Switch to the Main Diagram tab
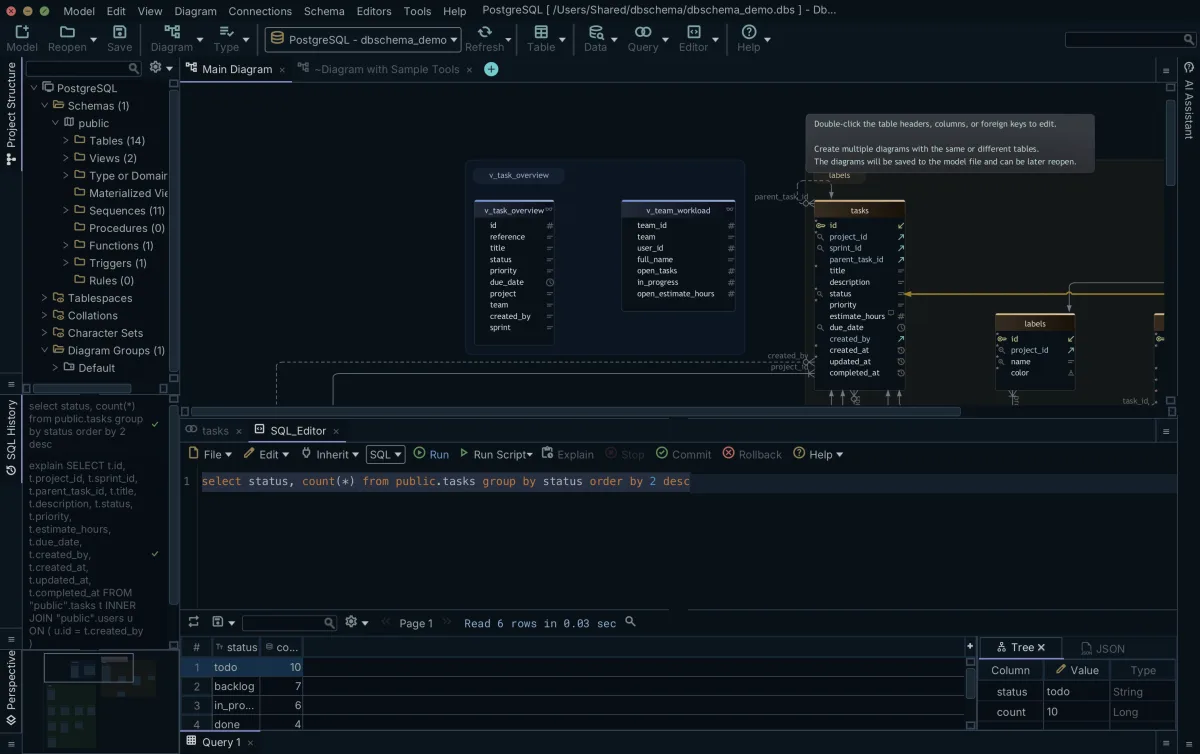This screenshot has width=1200, height=754. click(237, 69)
